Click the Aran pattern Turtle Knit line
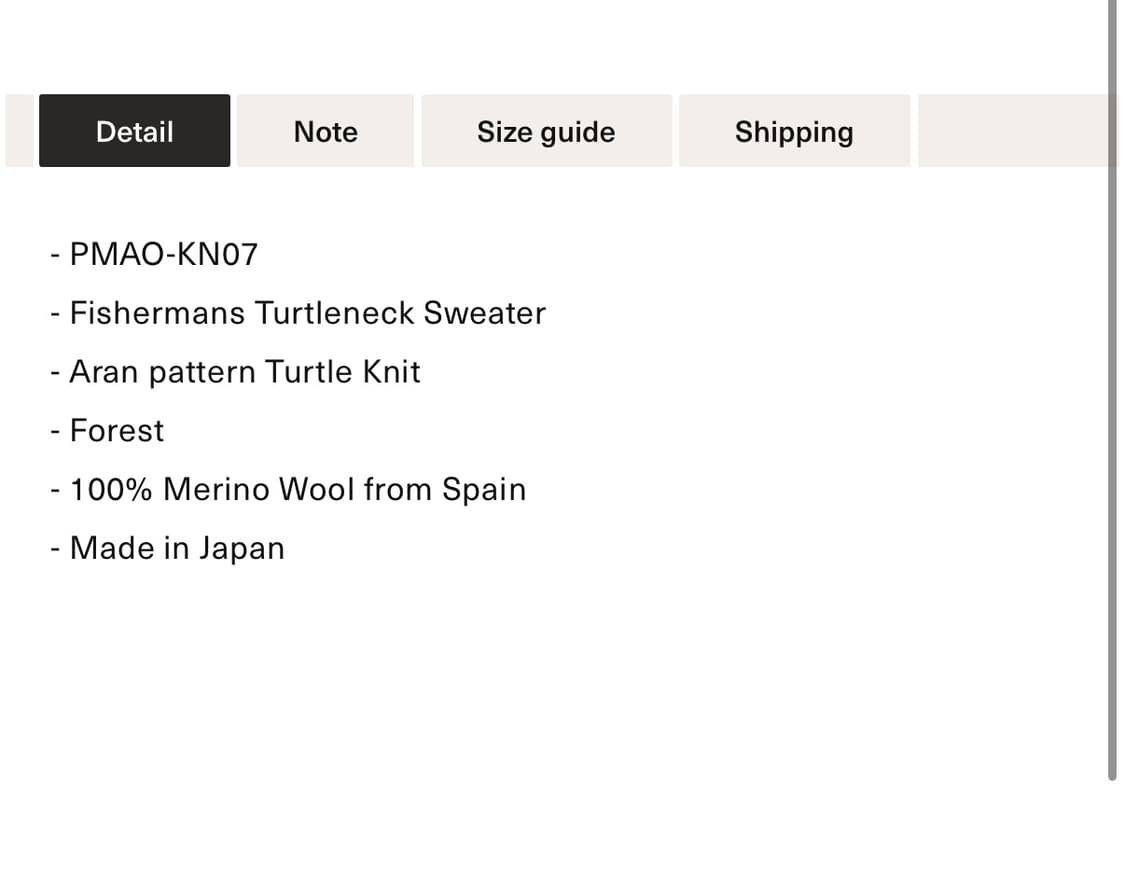This screenshot has height=876, width=1125. (x=245, y=372)
